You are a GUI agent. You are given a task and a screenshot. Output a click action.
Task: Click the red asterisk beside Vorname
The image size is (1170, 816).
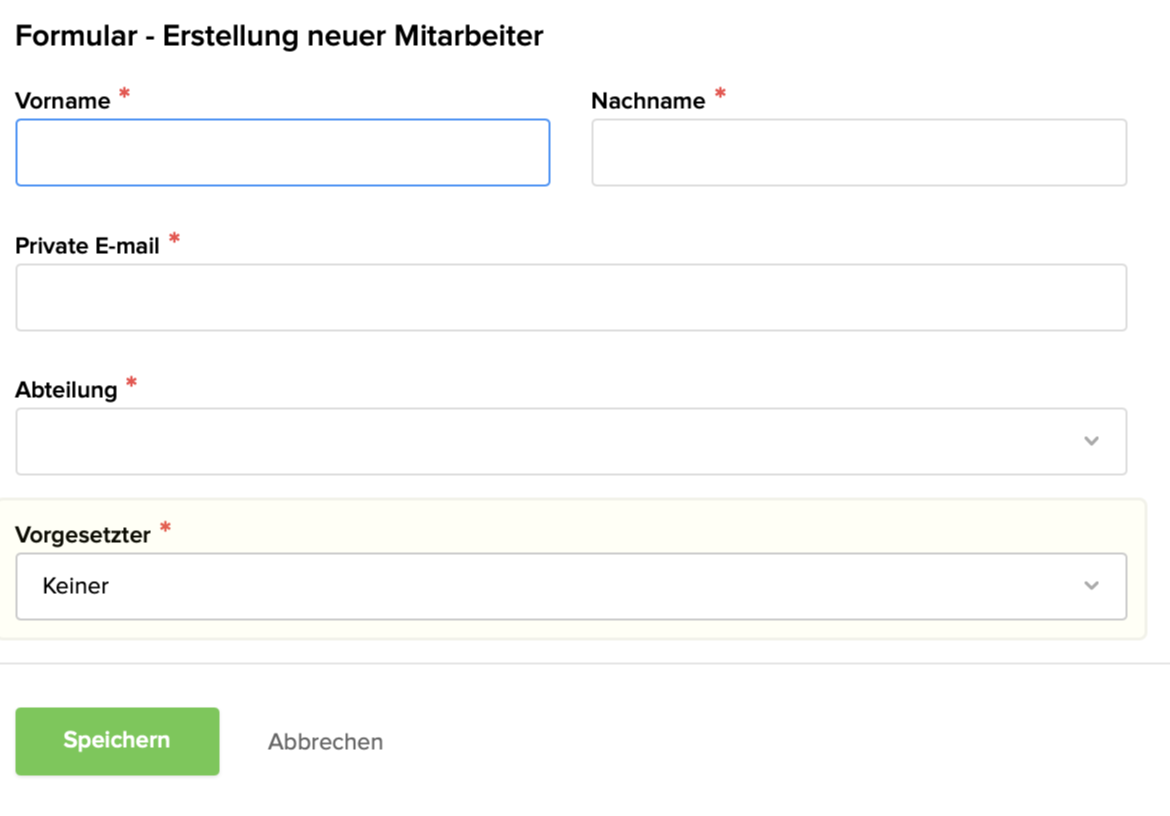(124, 95)
